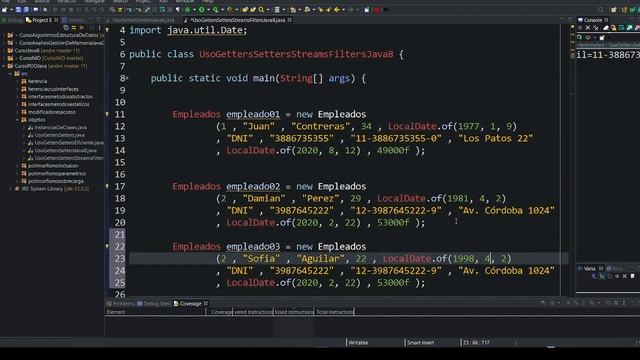Click Missed Instructions column header
This screenshot has width=640, height=360.
tap(294, 312)
